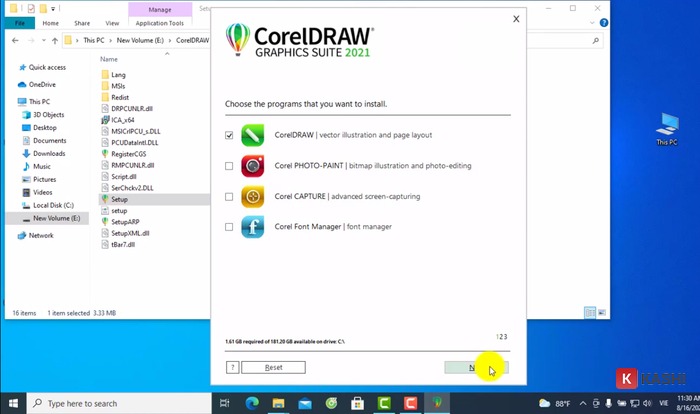Open the Home ribbon tab
Screen dimensions: 700x414
coord(50,23)
